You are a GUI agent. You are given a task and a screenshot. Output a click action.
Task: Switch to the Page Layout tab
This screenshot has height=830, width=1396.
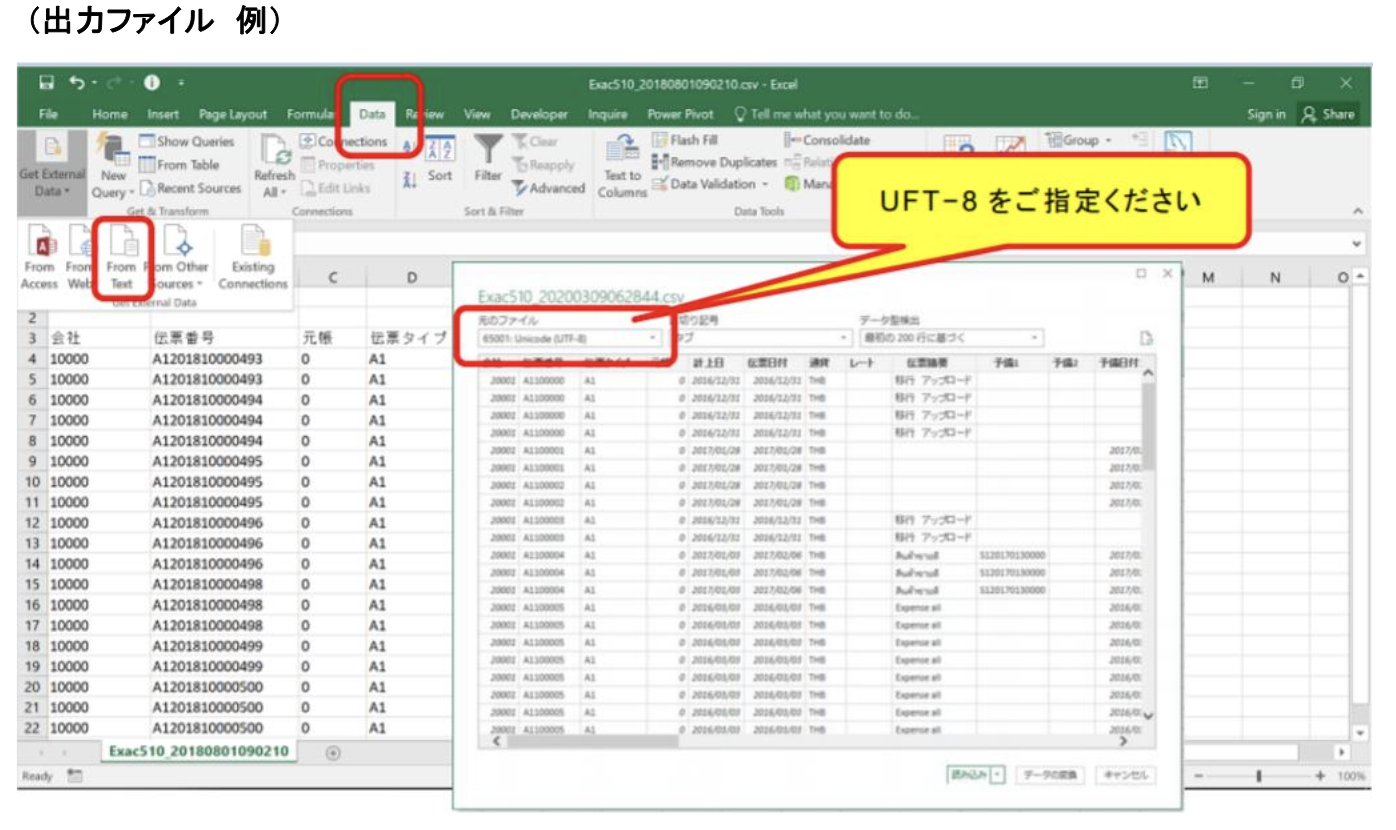tap(233, 114)
